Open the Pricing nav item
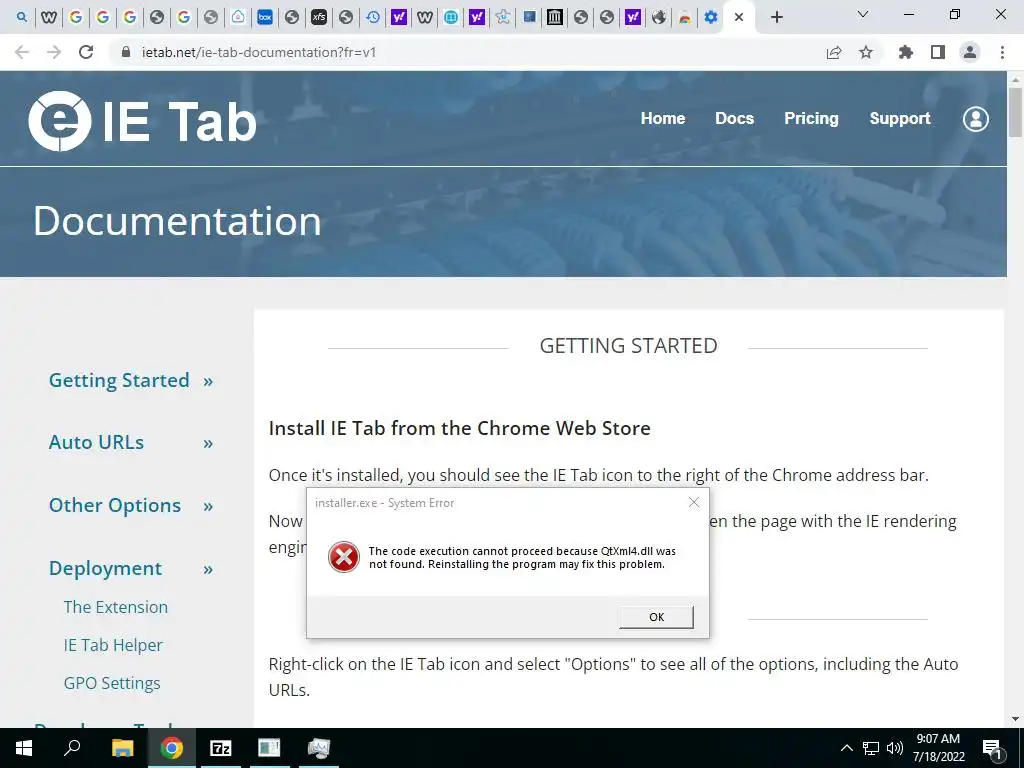Image resolution: width=1024 pixels, height=768 pixels. (x=811, y=118)
